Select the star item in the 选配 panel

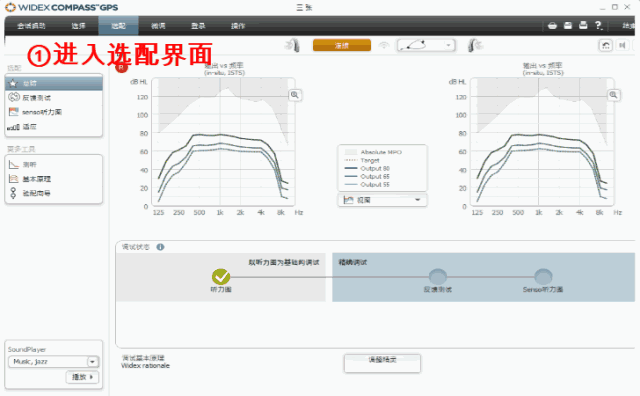(53, 83)
